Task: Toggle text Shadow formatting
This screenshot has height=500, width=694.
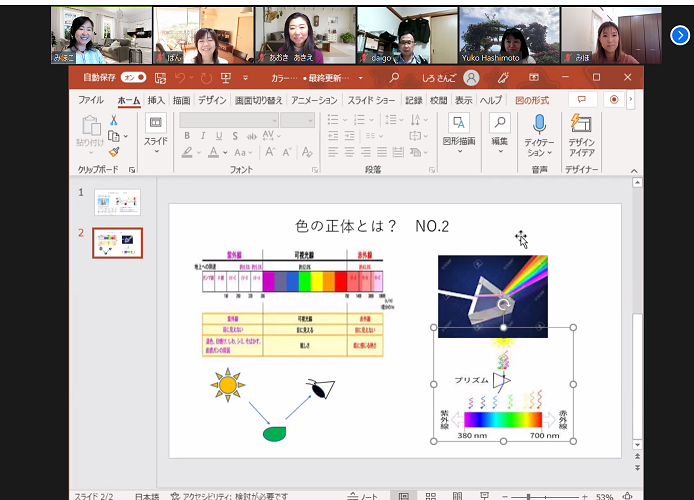Action: tap(235, 136)
